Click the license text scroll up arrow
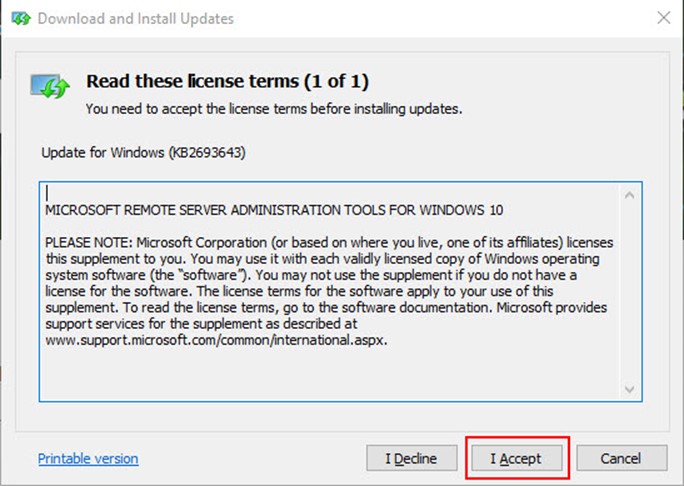Screen dimensions: 684x486 pos(629,195)
